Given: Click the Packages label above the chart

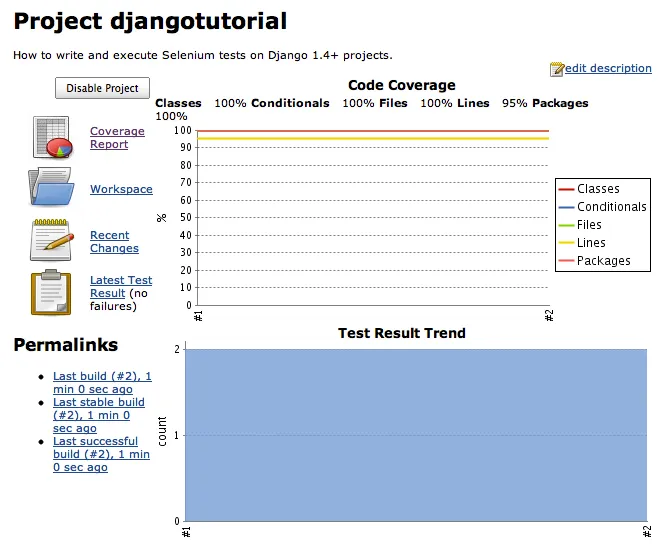Looking at the screenshot, I should [x=560, y=103].
